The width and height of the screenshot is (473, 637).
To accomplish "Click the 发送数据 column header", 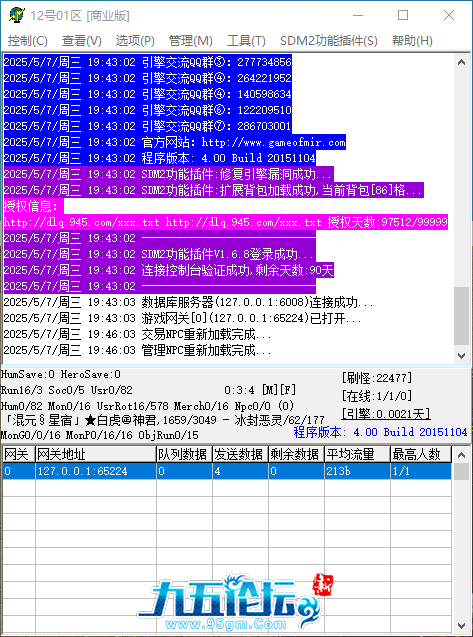I will [241, 454].
